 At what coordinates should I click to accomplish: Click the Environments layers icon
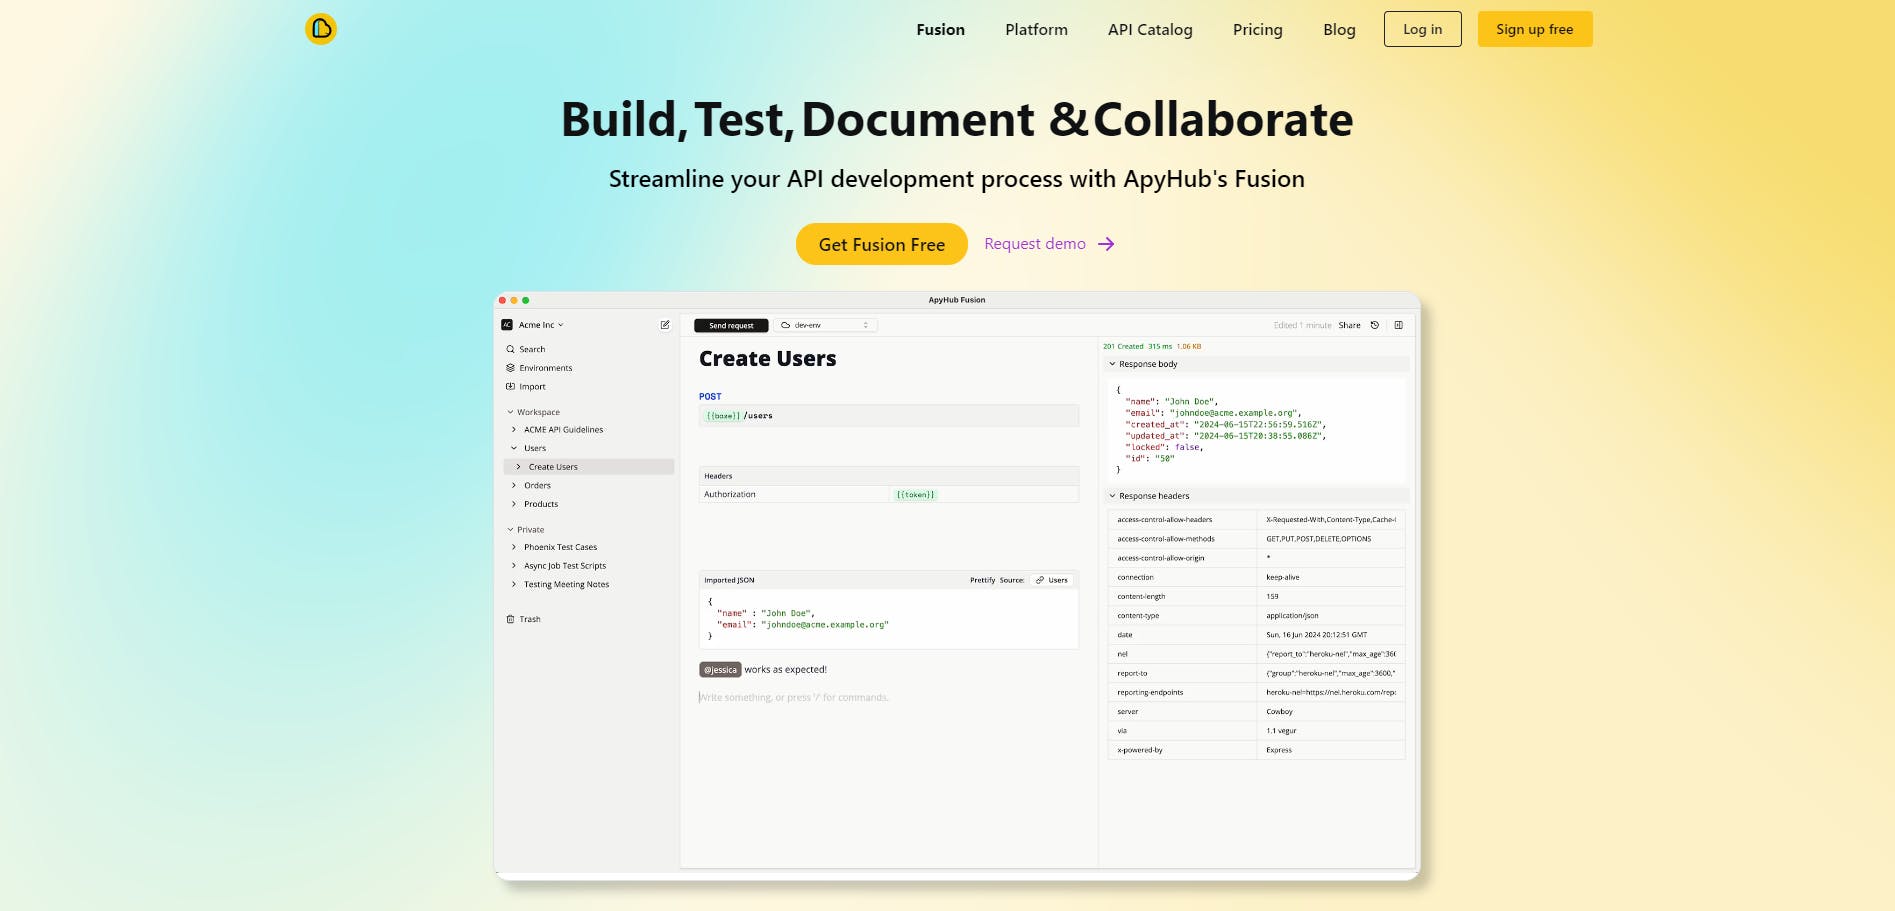[510, 368]
